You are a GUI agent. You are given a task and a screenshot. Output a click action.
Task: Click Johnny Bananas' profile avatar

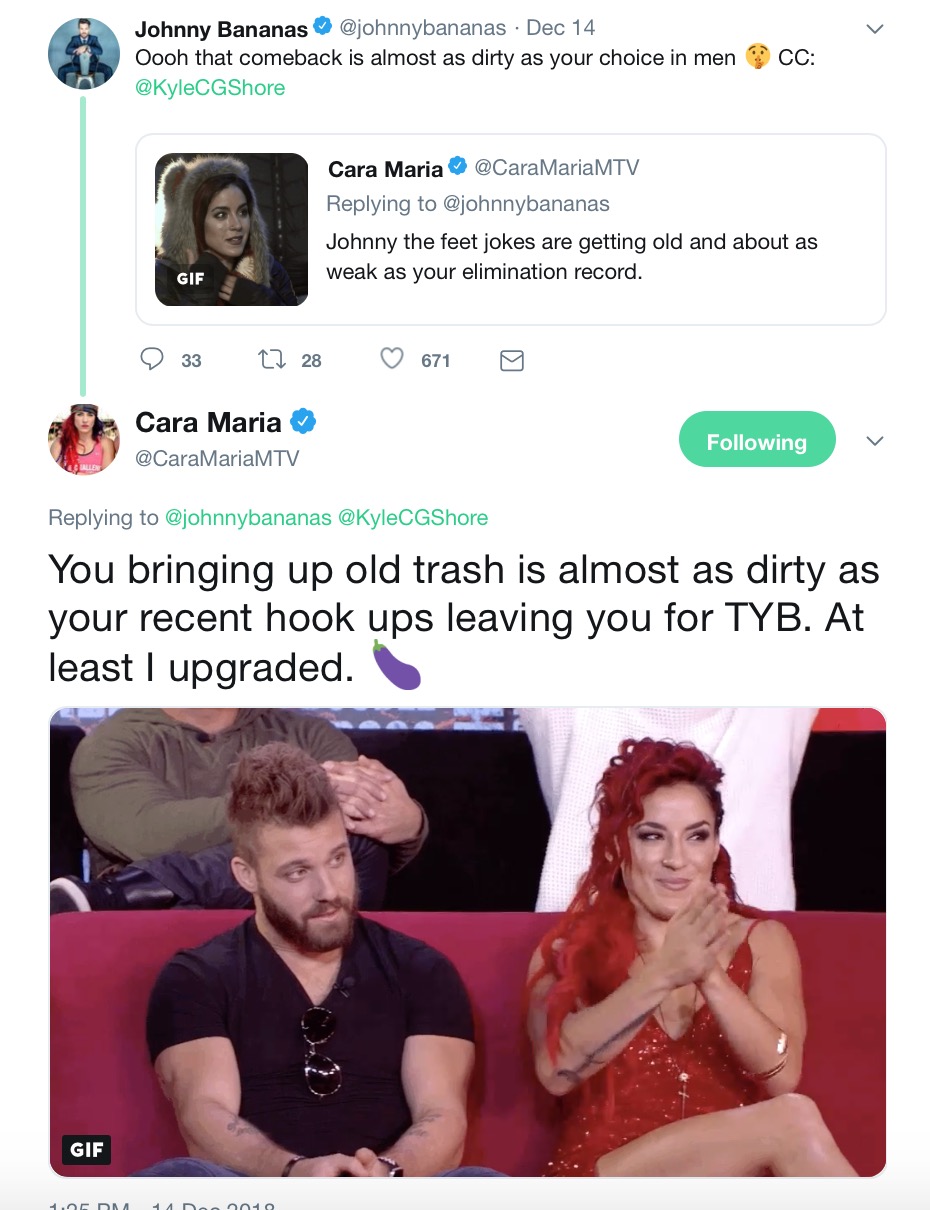[x=84, y=53]
